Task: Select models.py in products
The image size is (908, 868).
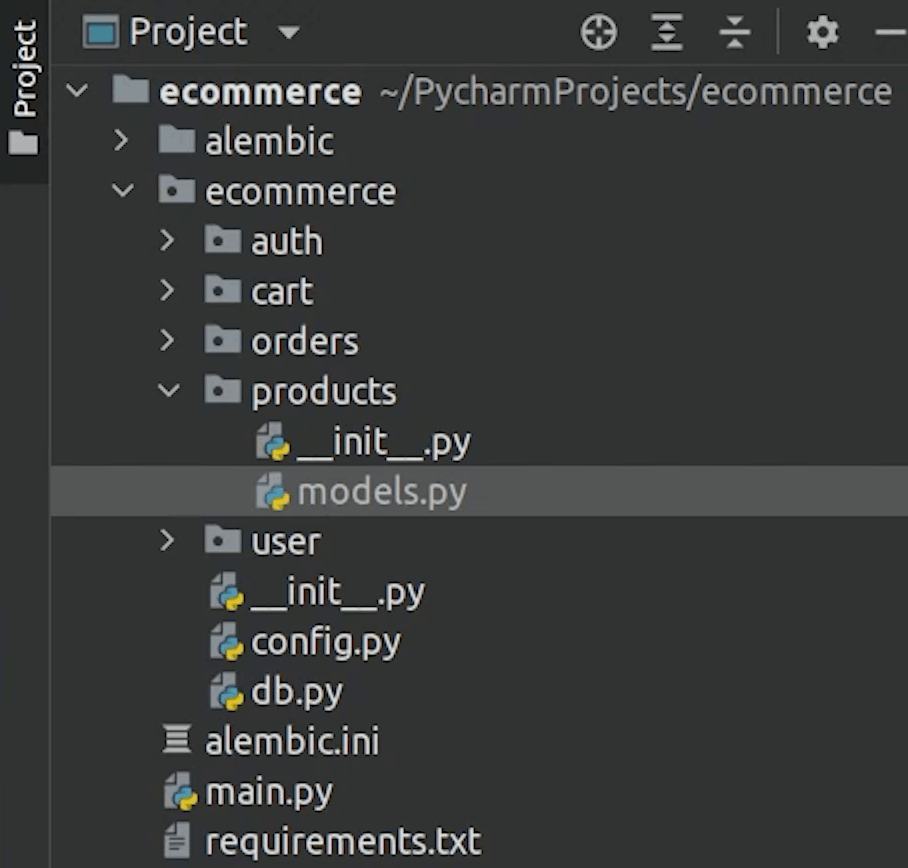Action: [380, 492]
